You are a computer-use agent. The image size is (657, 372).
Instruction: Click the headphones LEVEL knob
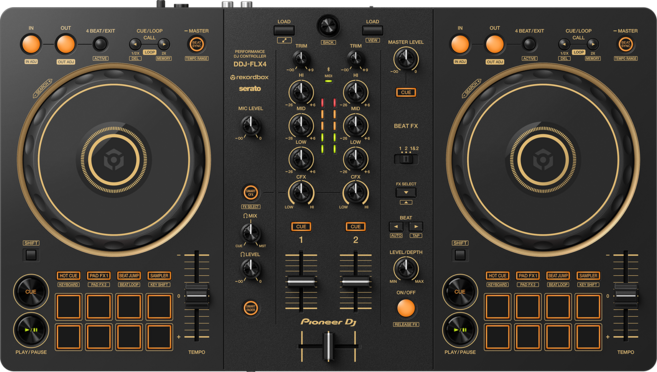[x=251, y=269]
